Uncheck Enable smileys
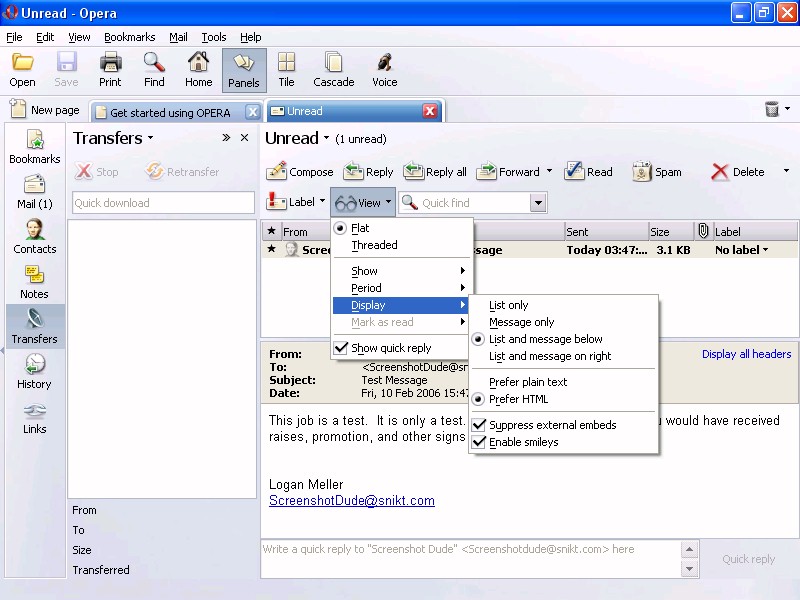This screenshot has height=600, width=800. coord(523,442)
